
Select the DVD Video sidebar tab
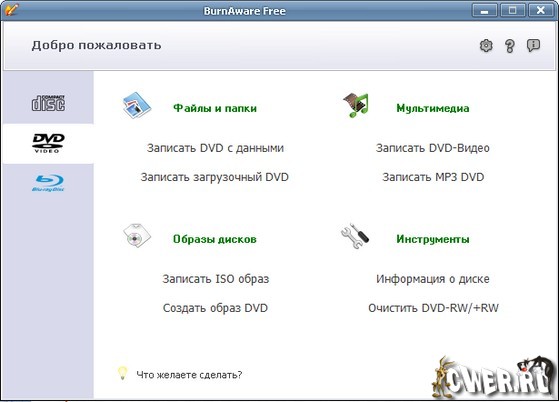pyautogui.click(x=48, y=143)
